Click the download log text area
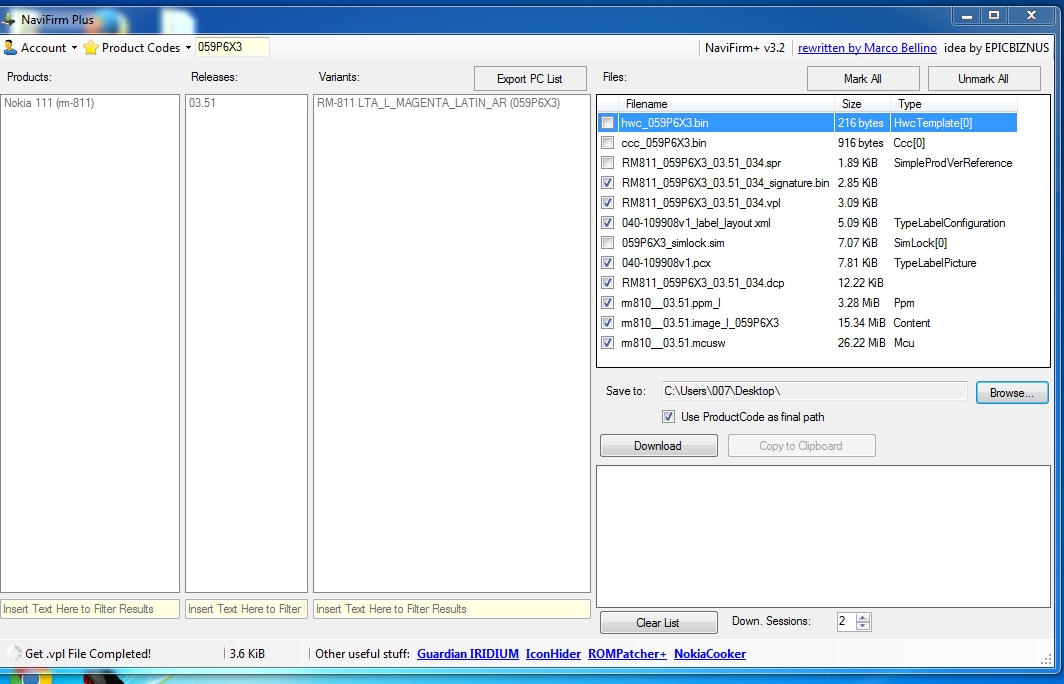Image resolution: width=1064 pixels, height=684 pixels. pyautogui.click(x=824, y=536)
